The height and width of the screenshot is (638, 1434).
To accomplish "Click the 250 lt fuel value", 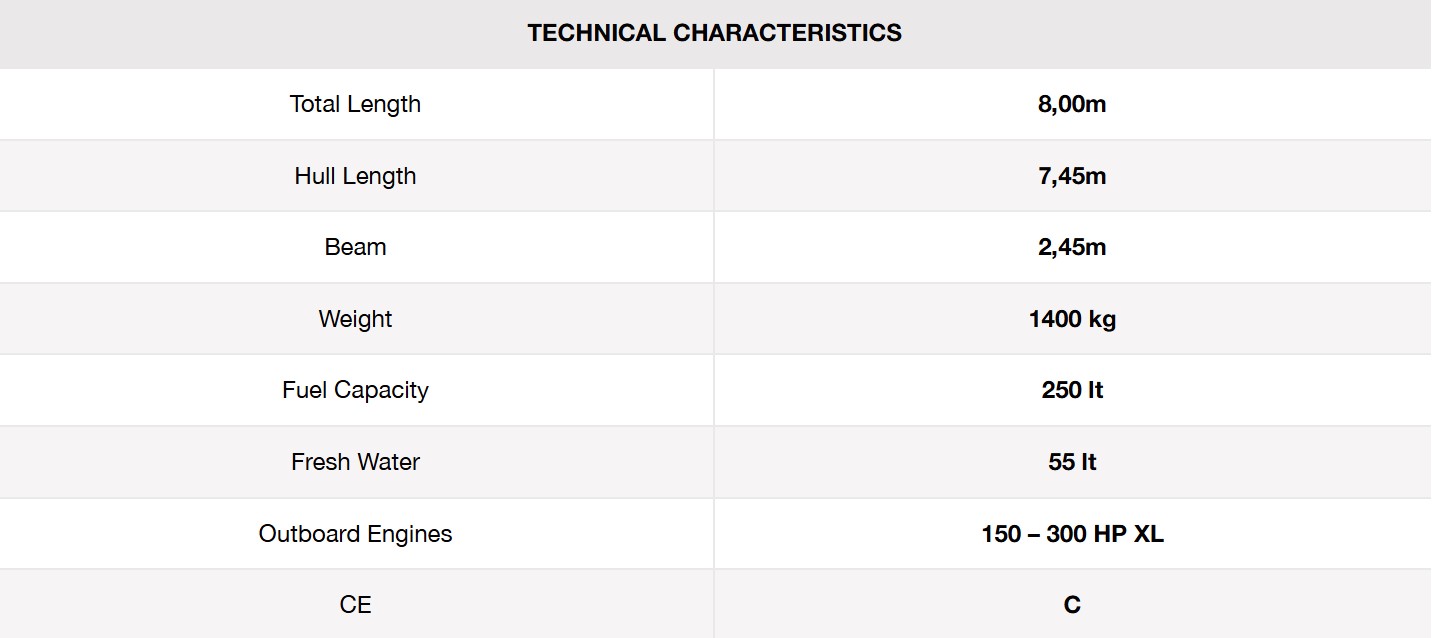I will [1072, 390].
